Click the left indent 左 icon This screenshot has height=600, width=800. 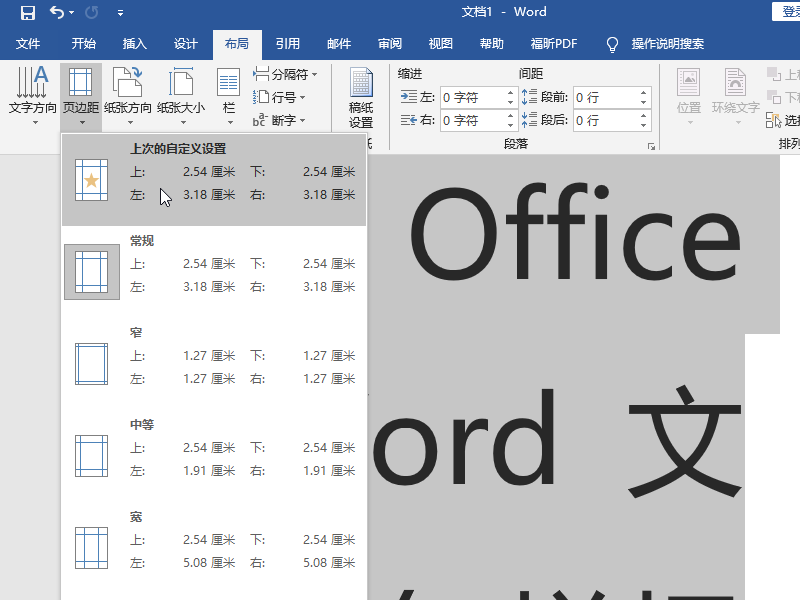tap(409, 96)
